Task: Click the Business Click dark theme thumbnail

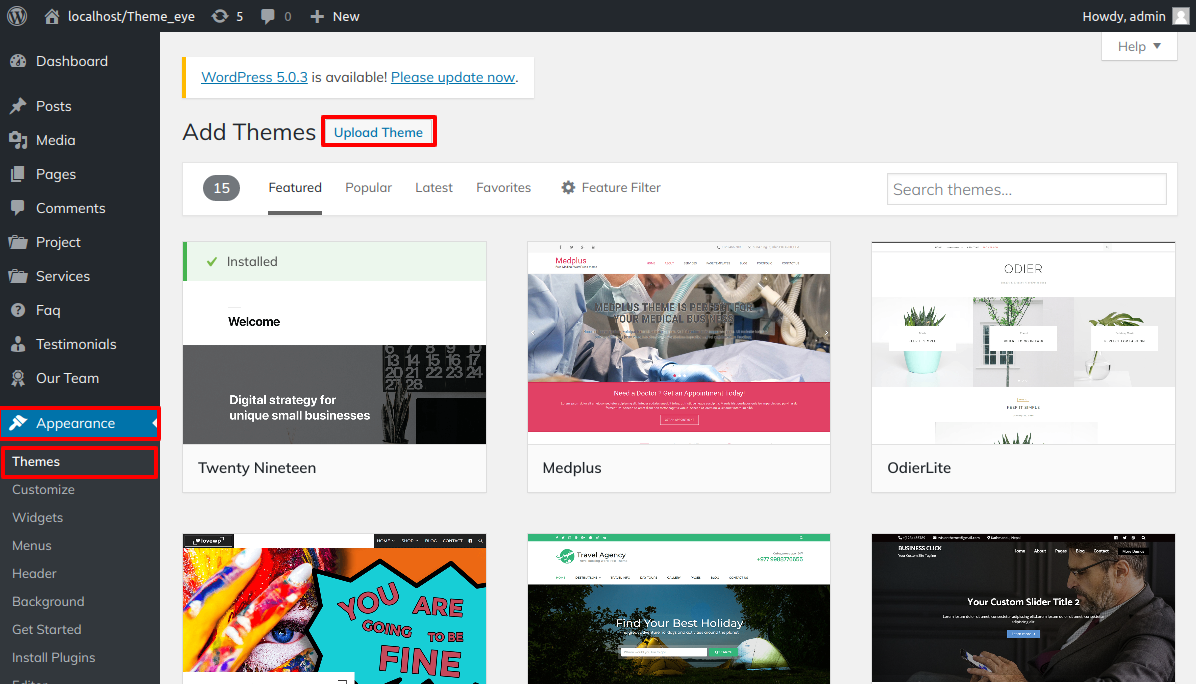Action: point(1023,609)
